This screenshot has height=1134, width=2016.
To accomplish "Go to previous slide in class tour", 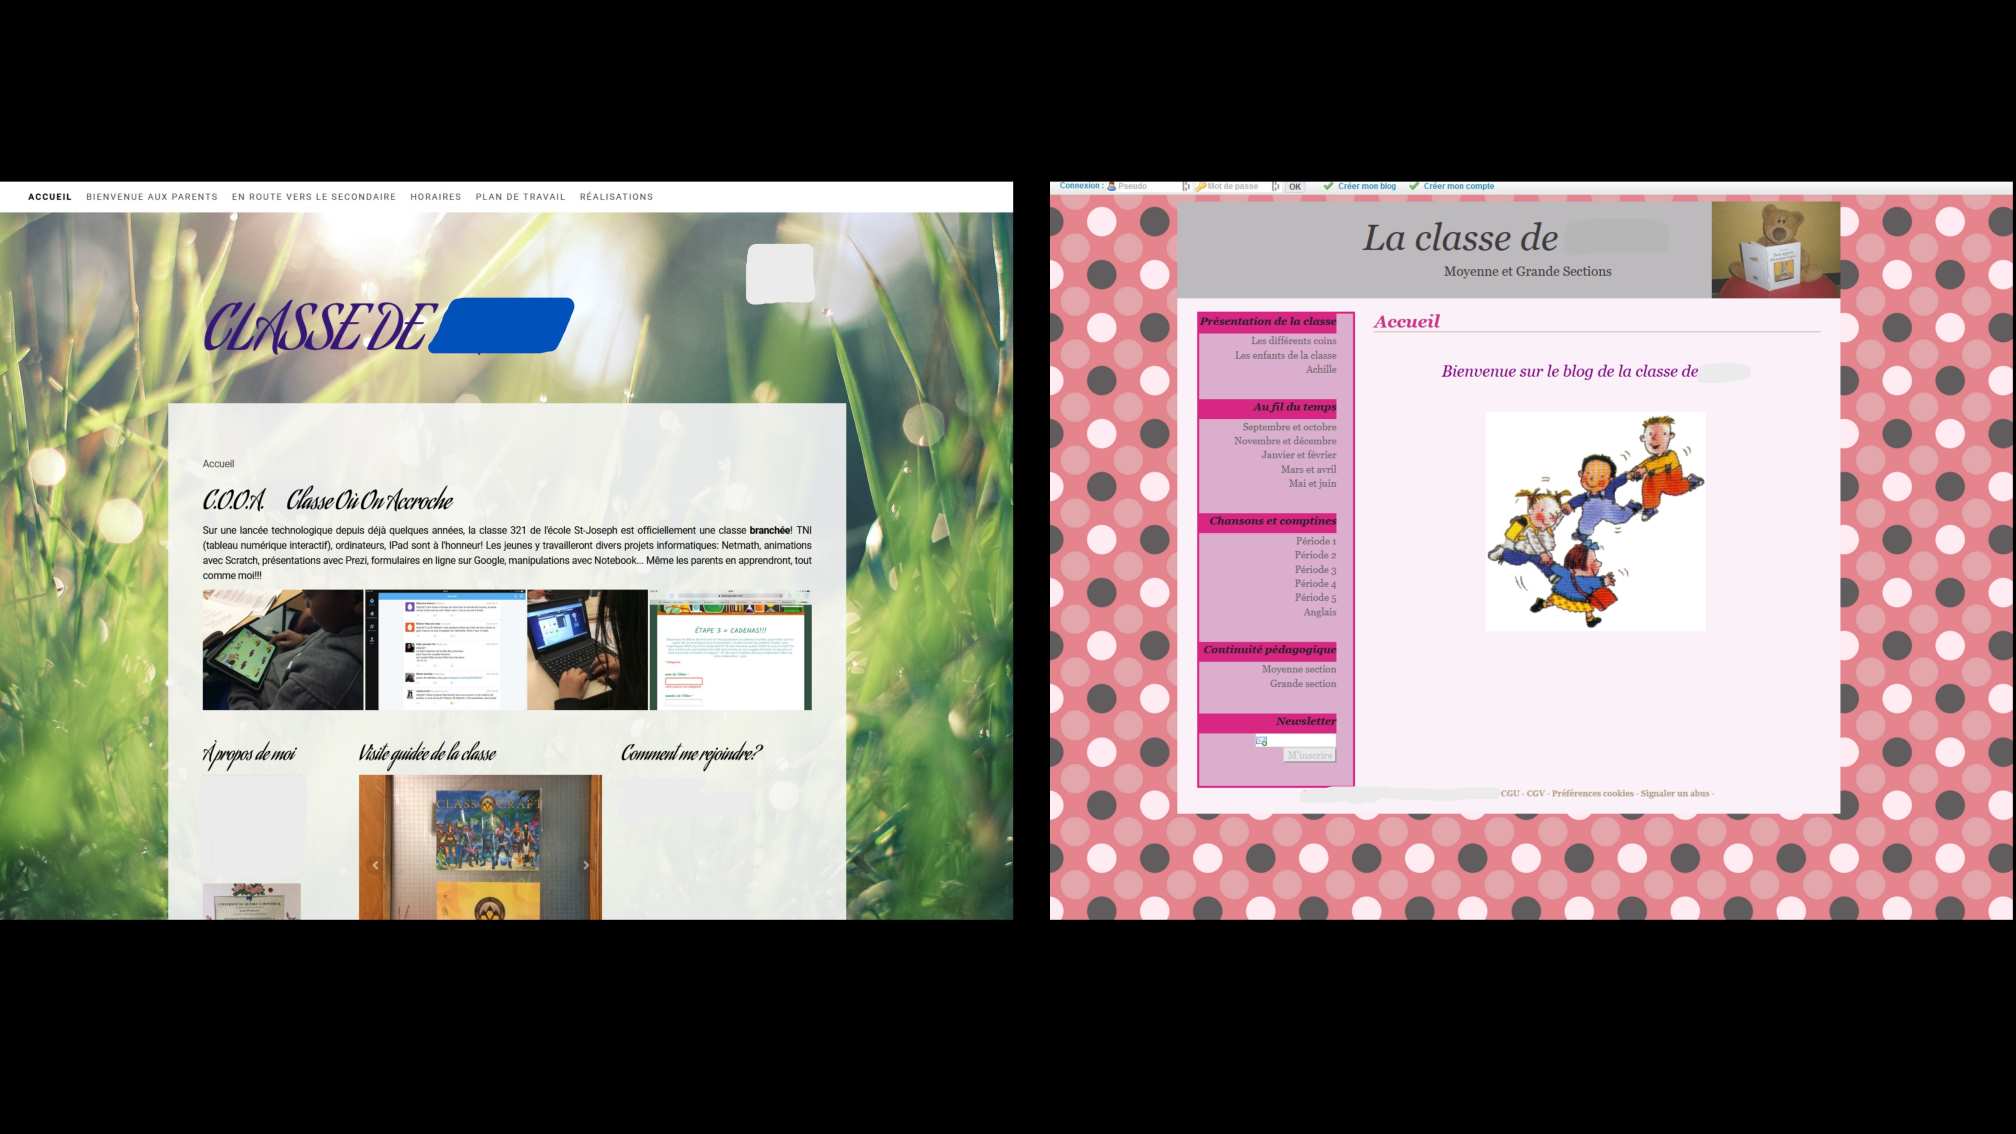I will pos(376,865).
